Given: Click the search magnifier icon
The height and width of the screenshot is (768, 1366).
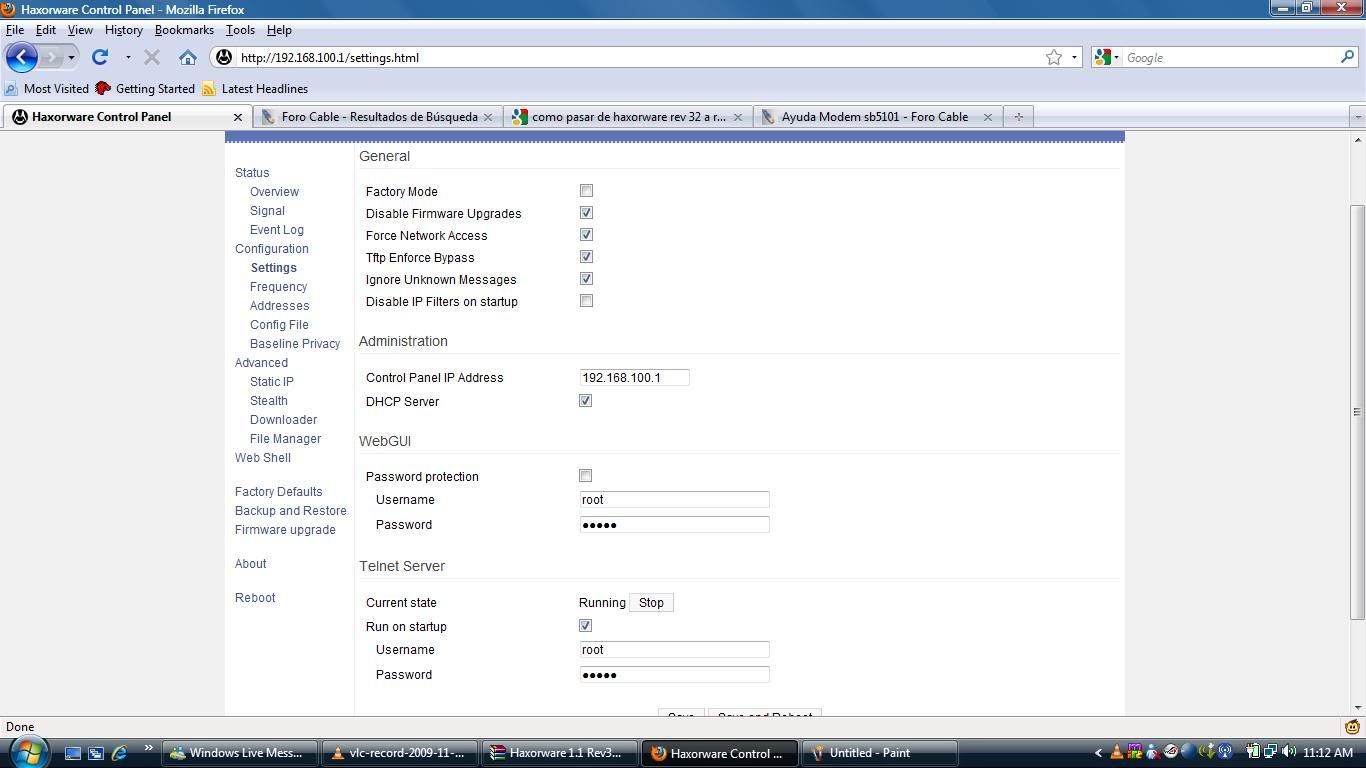Looking at the screenshot, I should 1347,57.
